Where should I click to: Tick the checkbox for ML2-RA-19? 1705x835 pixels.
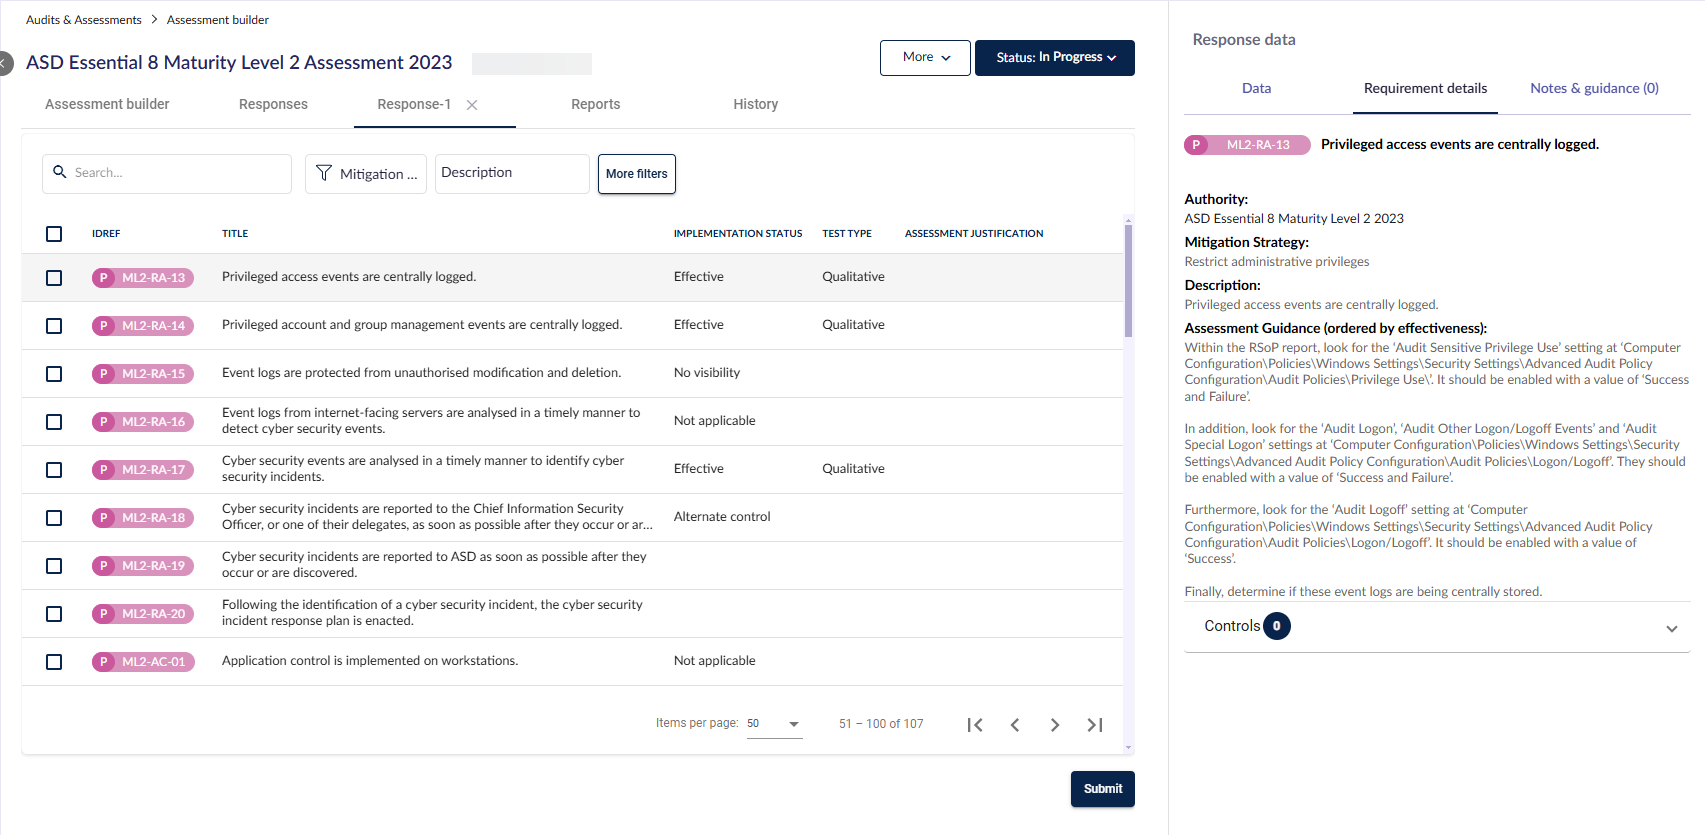click(54, 566)
